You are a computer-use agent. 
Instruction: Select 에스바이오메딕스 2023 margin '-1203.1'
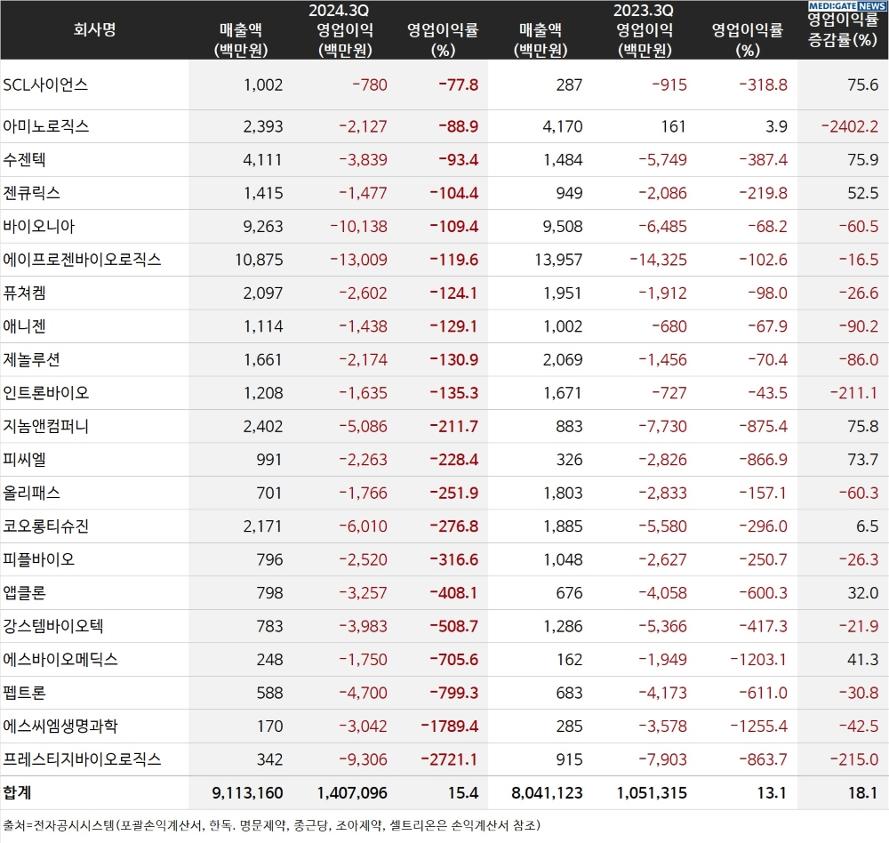(758, 660)
